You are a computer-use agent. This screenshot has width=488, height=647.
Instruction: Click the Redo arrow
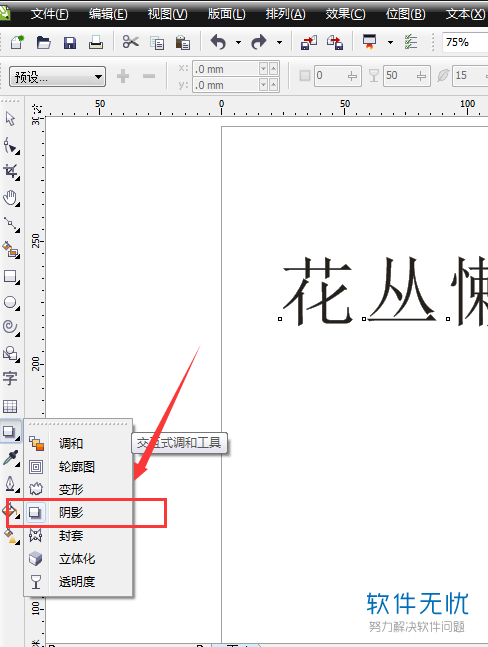pyautogui.click(x=259, y=42)
